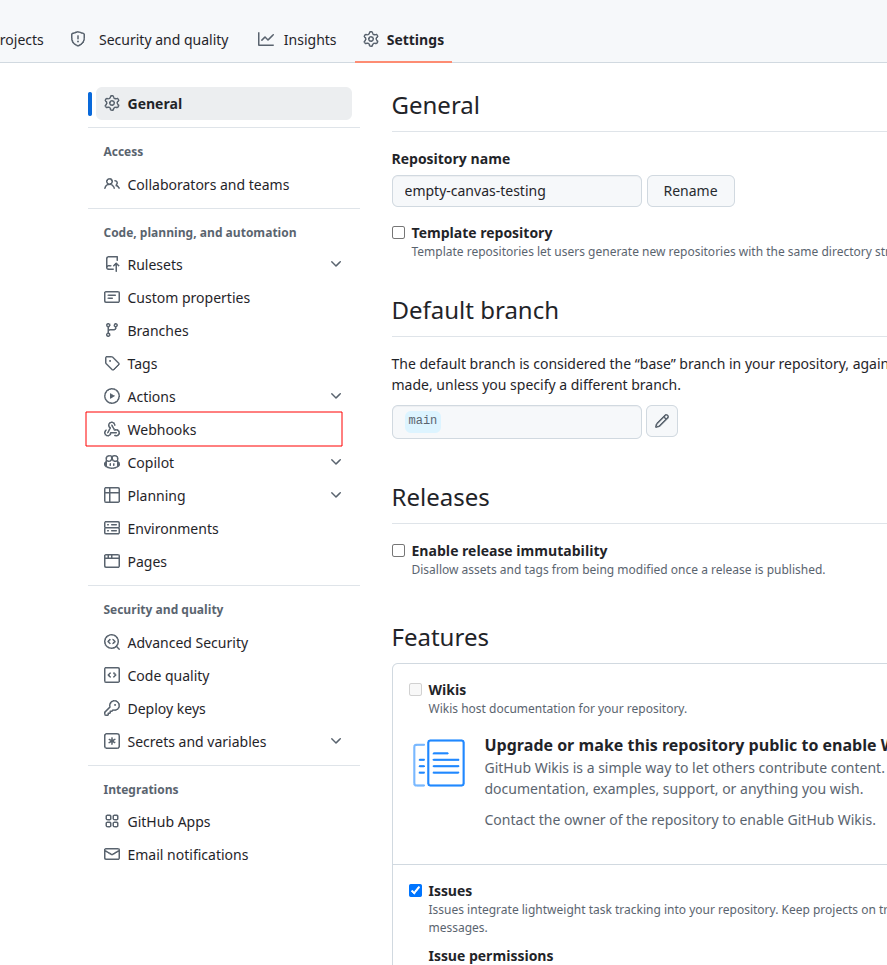Click the Code quality icon
This screenshot has width=887, height=965.
coord(111,676)
